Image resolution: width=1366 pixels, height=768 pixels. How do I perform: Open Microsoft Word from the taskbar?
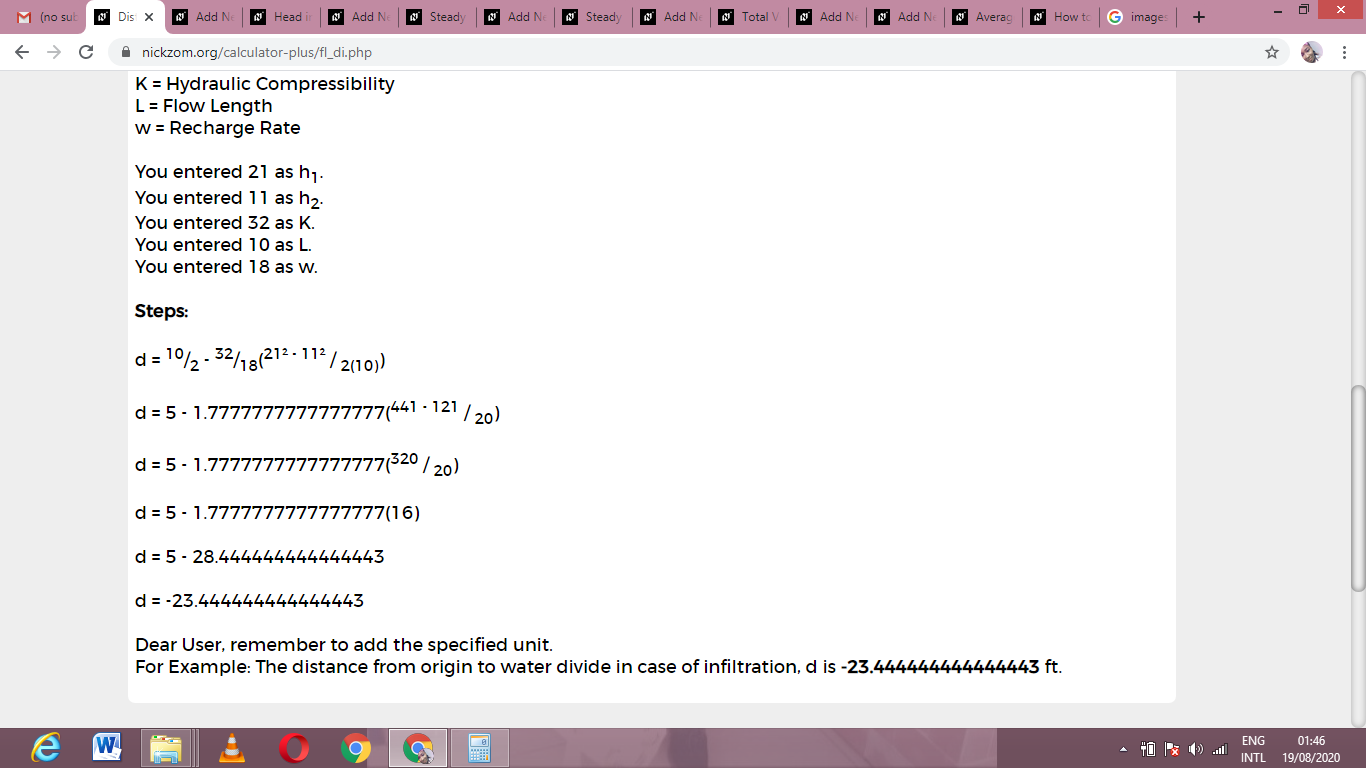tap(107, 748)
